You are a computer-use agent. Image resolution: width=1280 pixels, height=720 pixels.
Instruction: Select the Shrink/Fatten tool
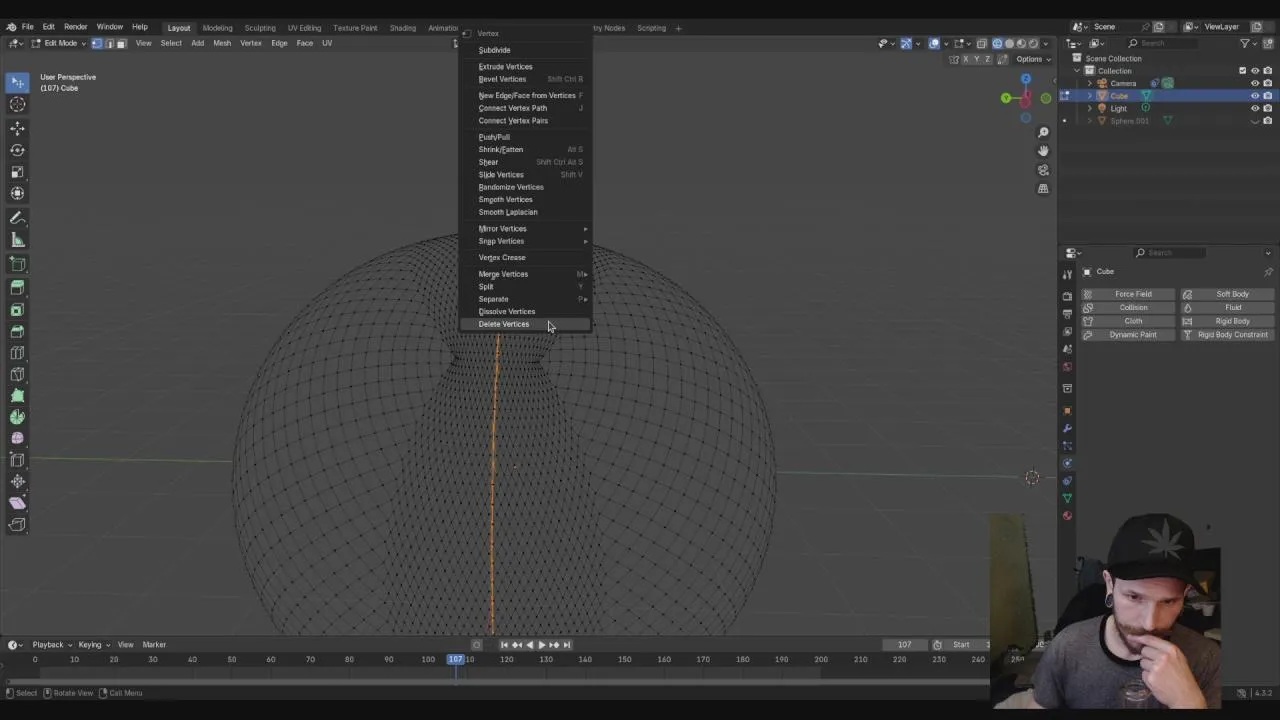[x=17, y=482]
